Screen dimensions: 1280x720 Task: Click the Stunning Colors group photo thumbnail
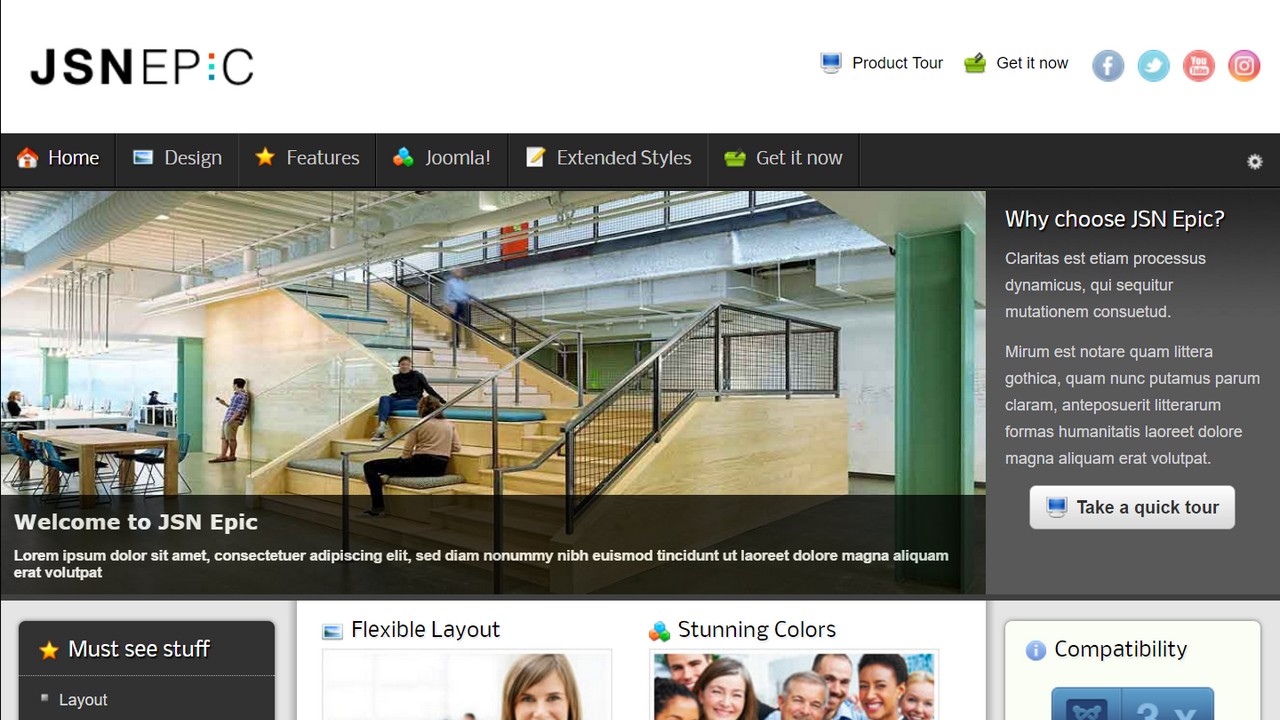[x=794, y=686]
